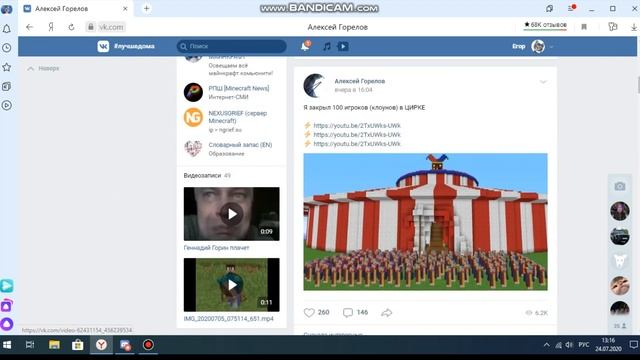The image size is (640, 360).
Task: Open РПШ [Minecraft News] group
Action: [239, 88]
